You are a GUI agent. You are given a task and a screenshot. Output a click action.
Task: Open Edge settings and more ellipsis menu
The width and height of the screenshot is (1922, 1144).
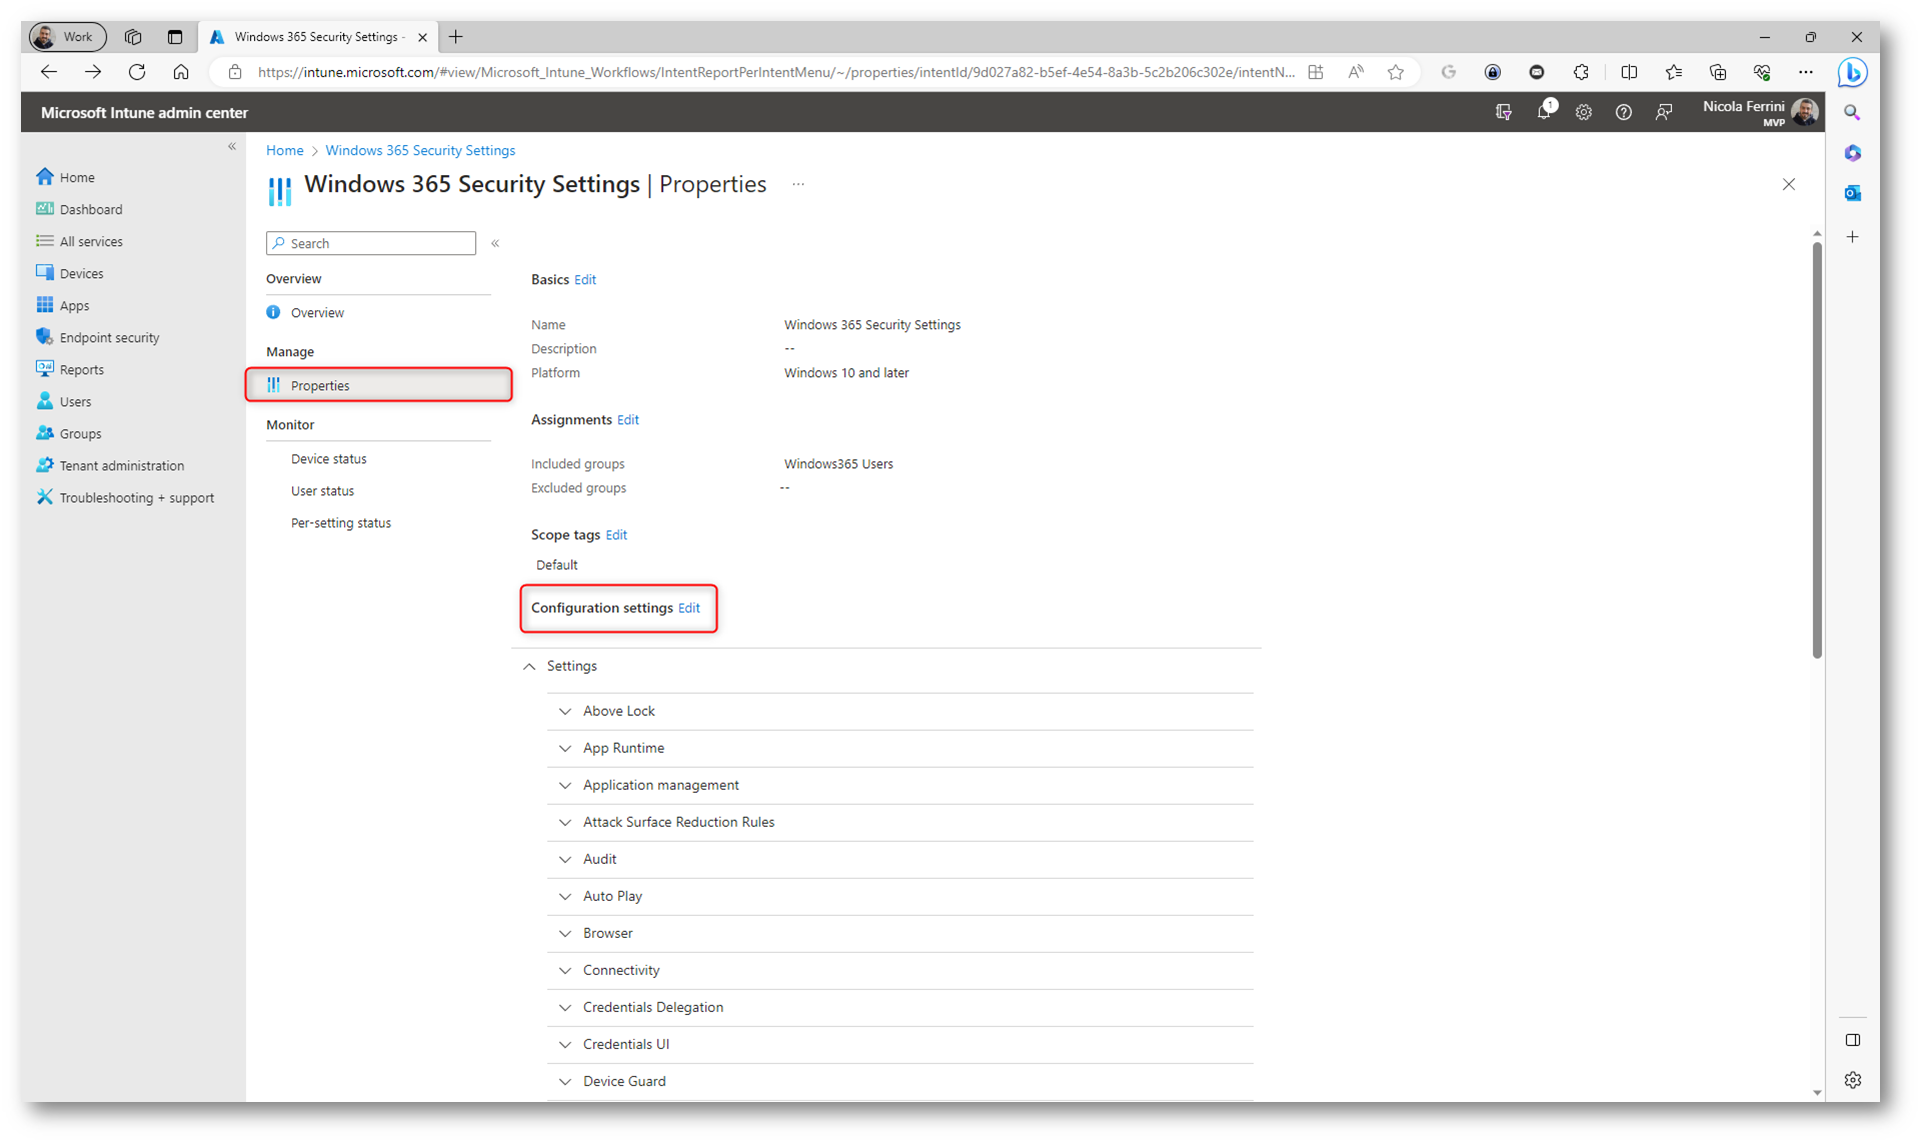coord(1805,72)
